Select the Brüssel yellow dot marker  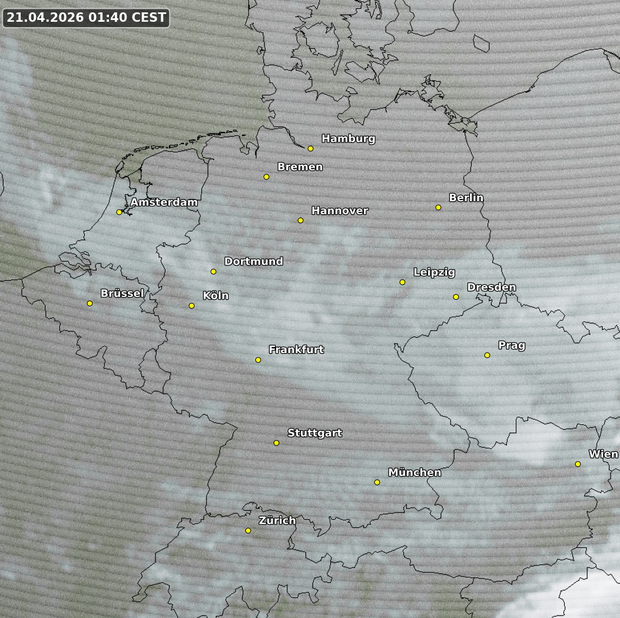[x=90, y=303]
